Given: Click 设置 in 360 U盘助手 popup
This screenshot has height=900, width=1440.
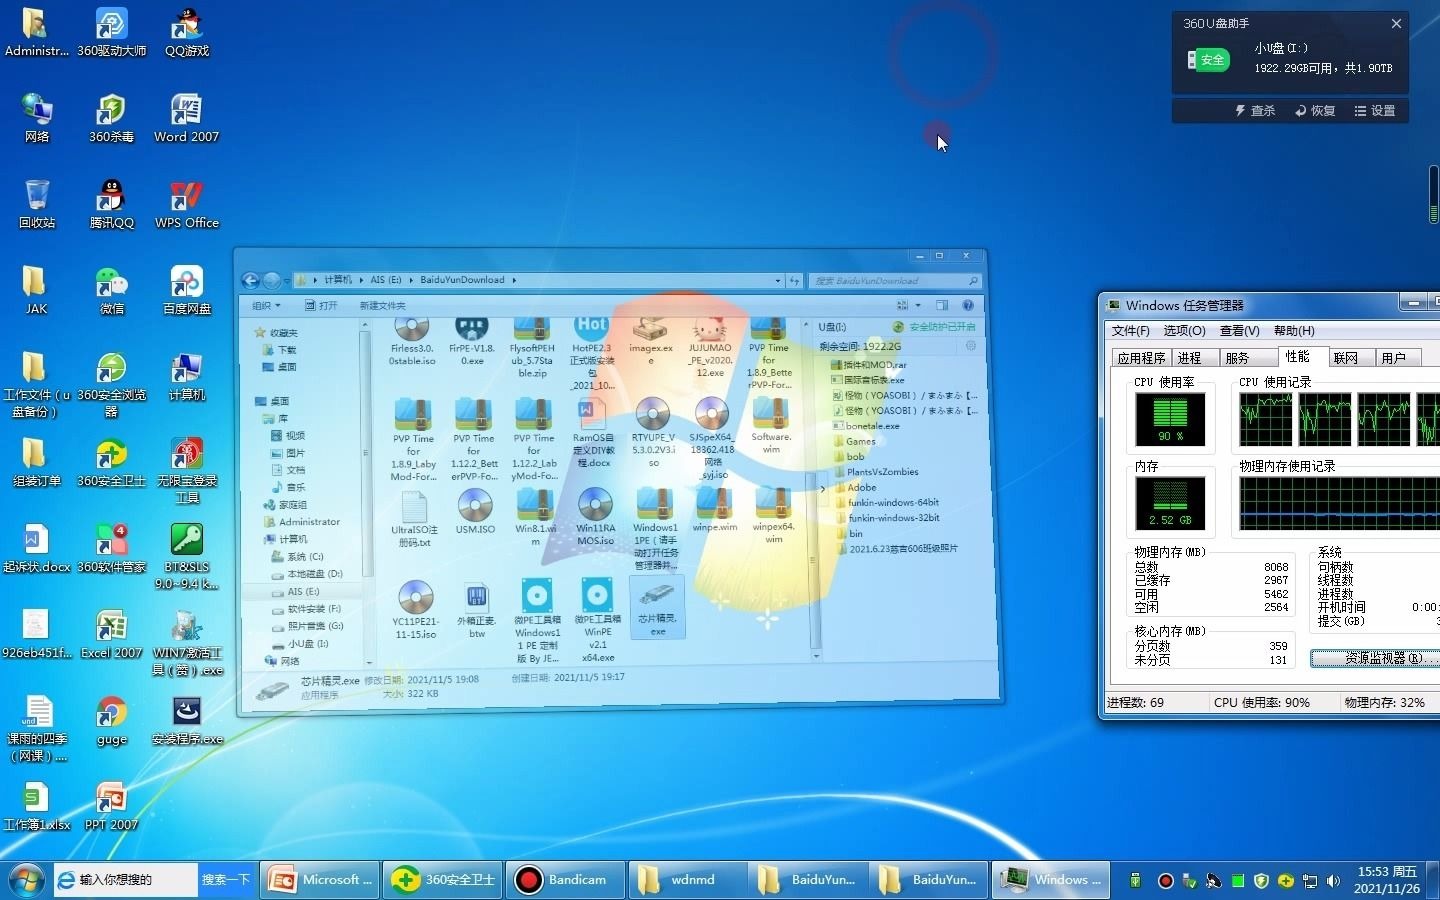Looking at the screenshot, I should coord(1375,111).
